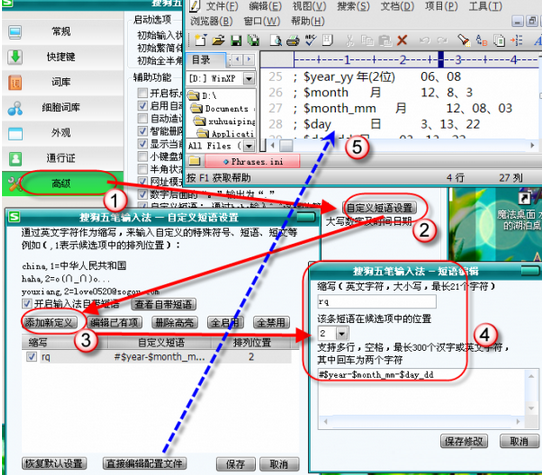Click the A-B Replace icon

(482, 41)
